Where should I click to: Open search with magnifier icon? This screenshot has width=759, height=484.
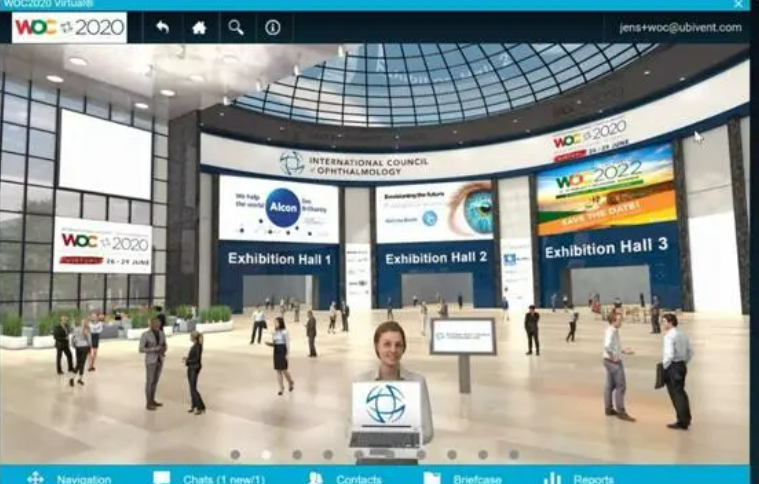[236, 27]
